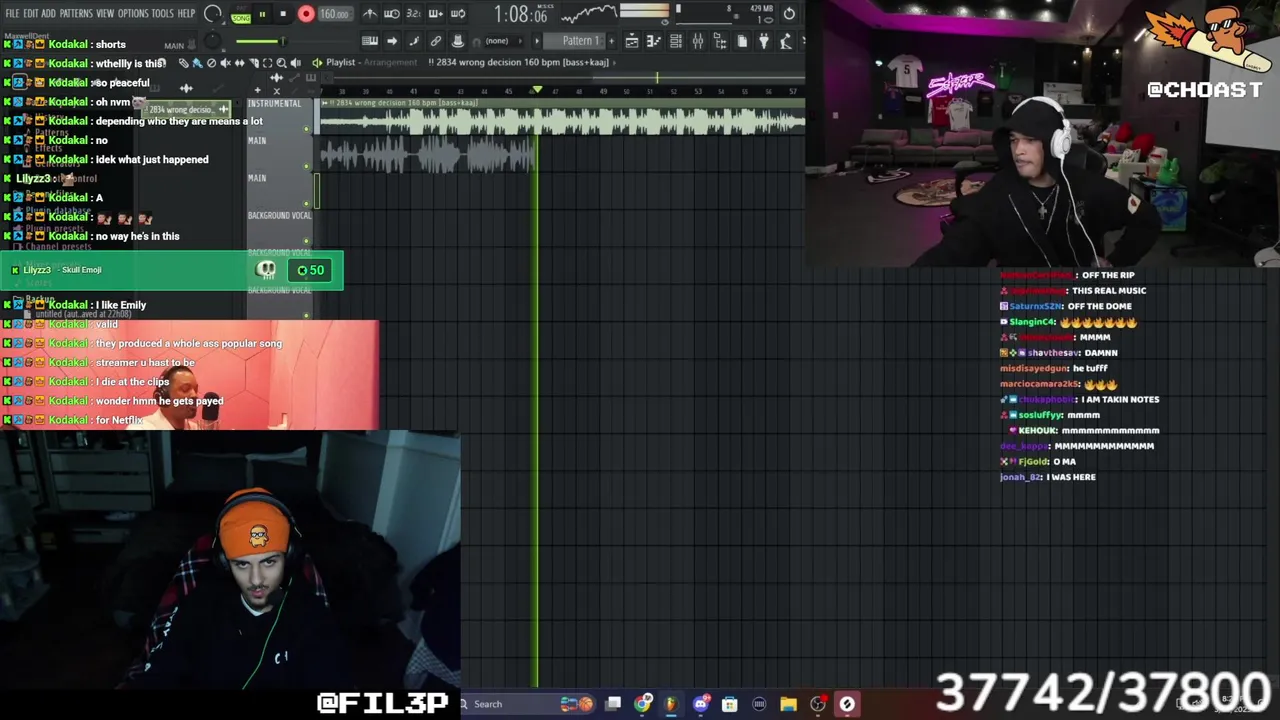Open the playlist menu speaker-arrow icon
Image resolution: width=1280 pixels, height=720 pixels.
[x=317, y=62]
